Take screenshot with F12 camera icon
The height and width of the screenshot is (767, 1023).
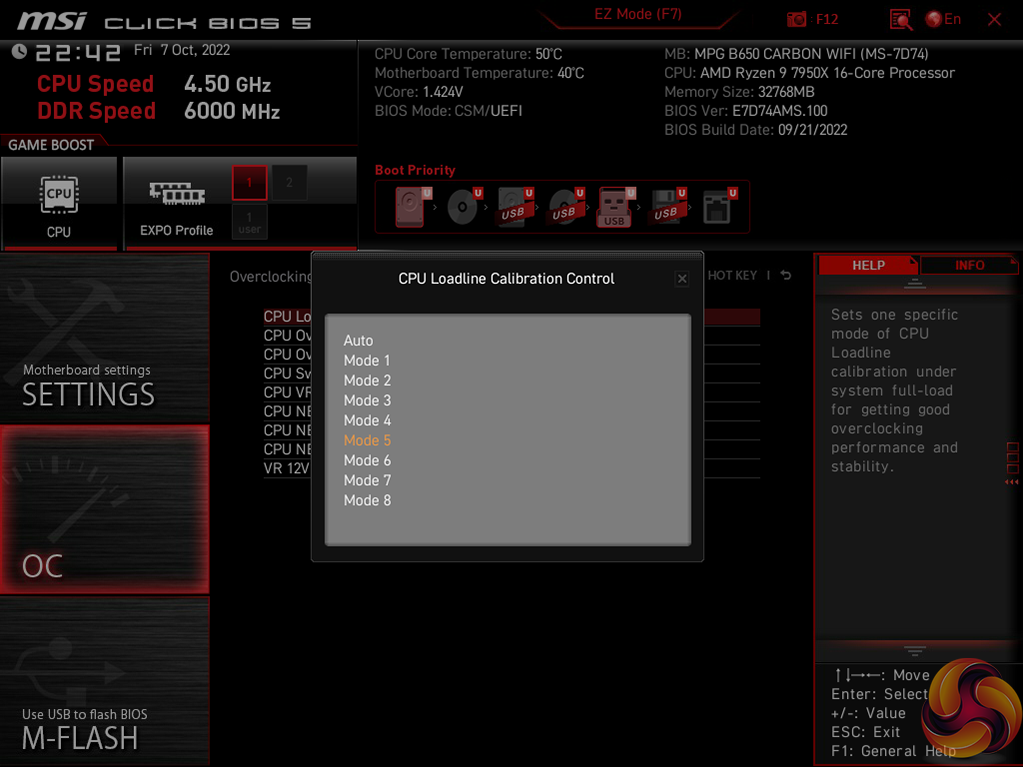point(812,20)
